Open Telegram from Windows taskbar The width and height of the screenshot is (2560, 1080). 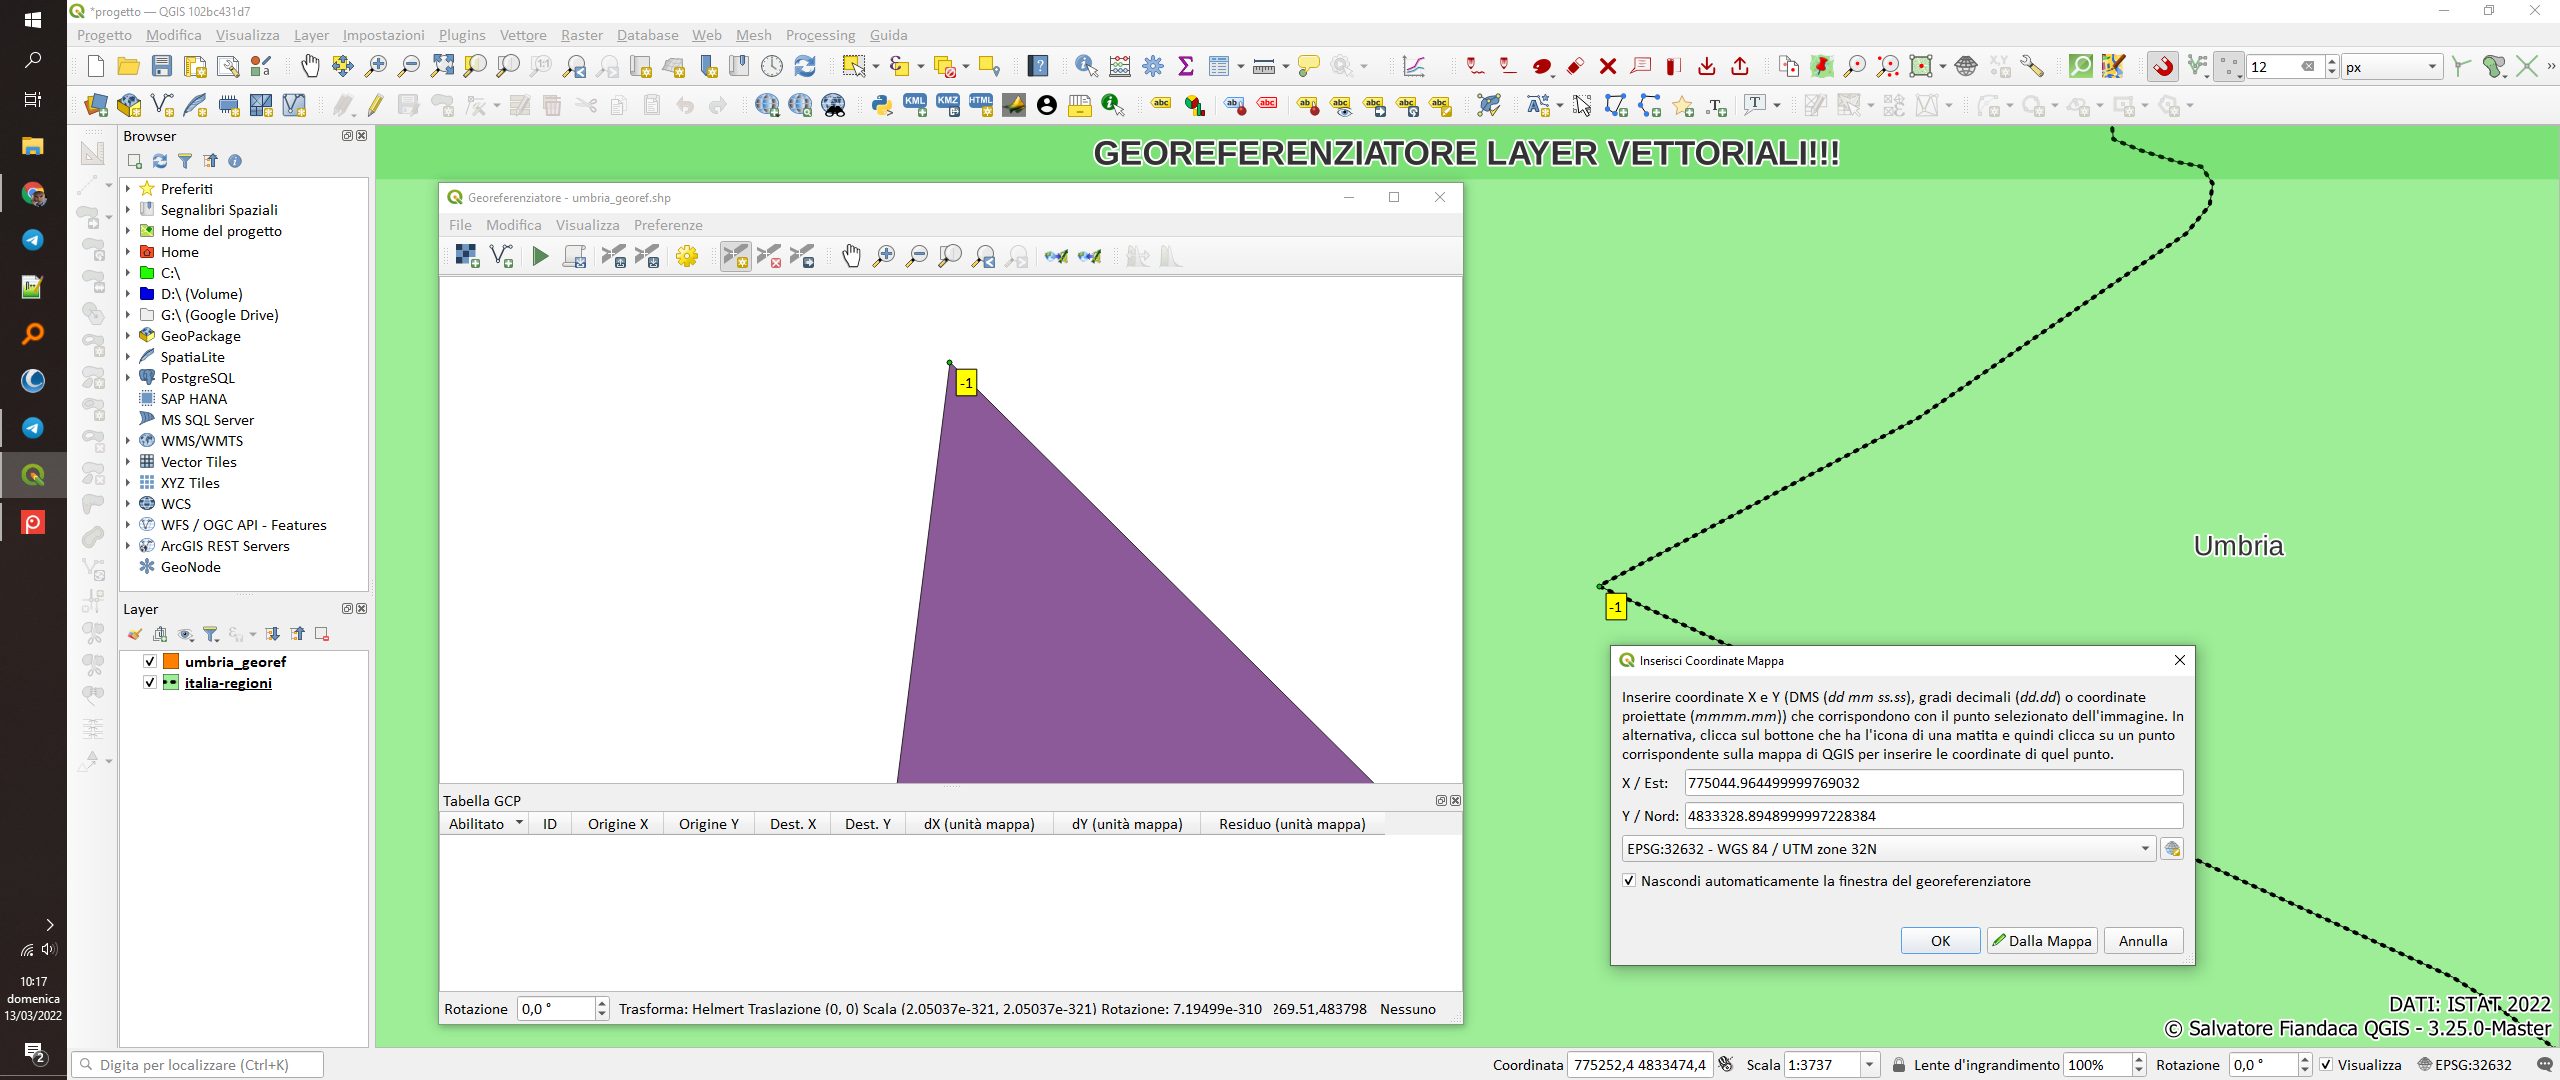point(33,240)
